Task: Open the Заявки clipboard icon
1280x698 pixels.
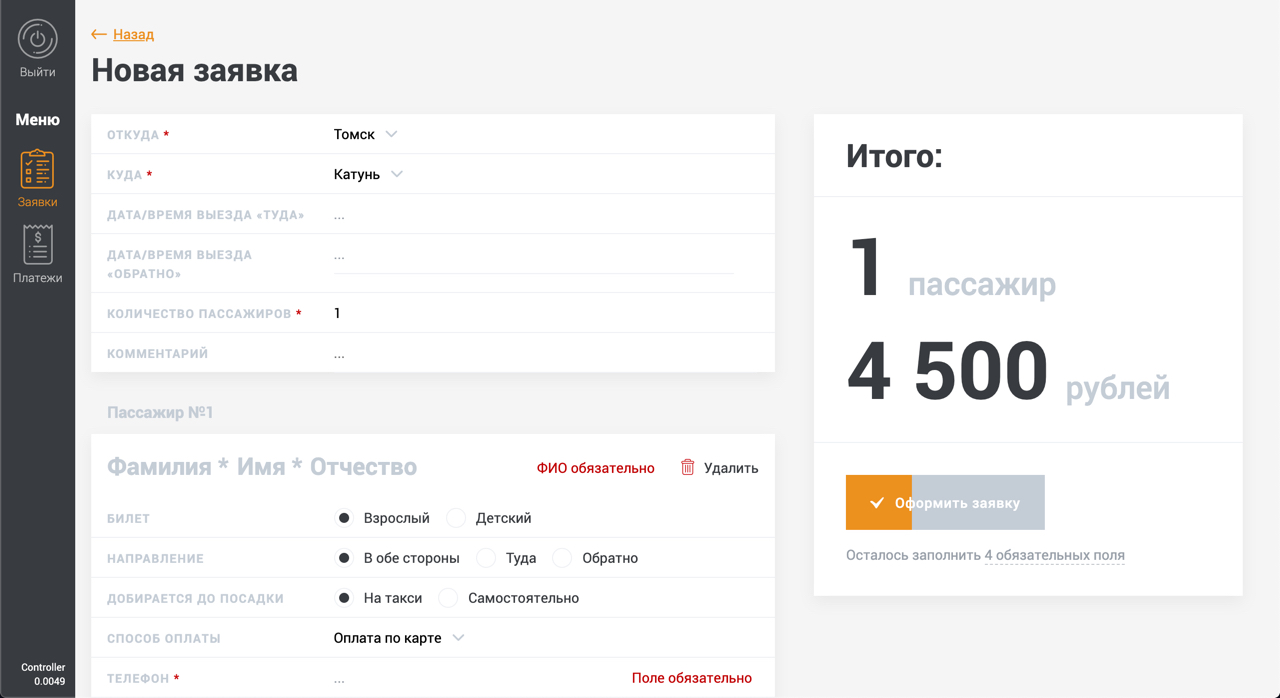Action: pos(37,169)
